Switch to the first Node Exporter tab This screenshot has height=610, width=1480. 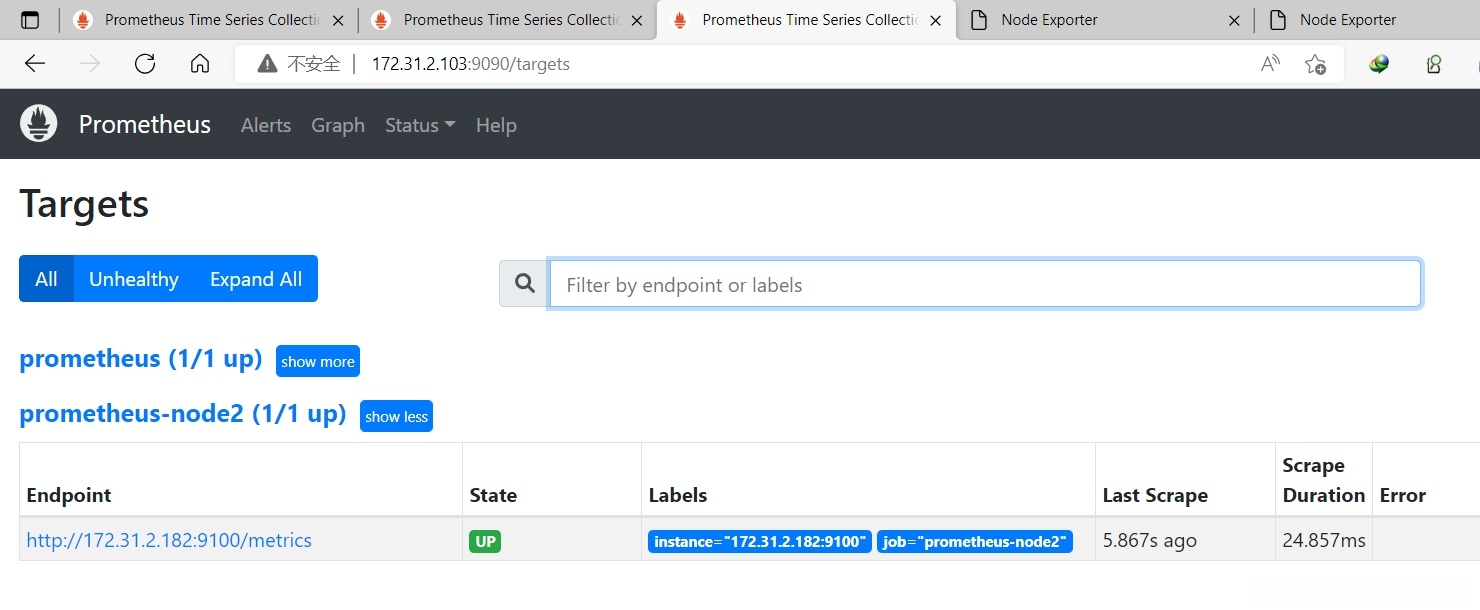tap(1049, 20)
